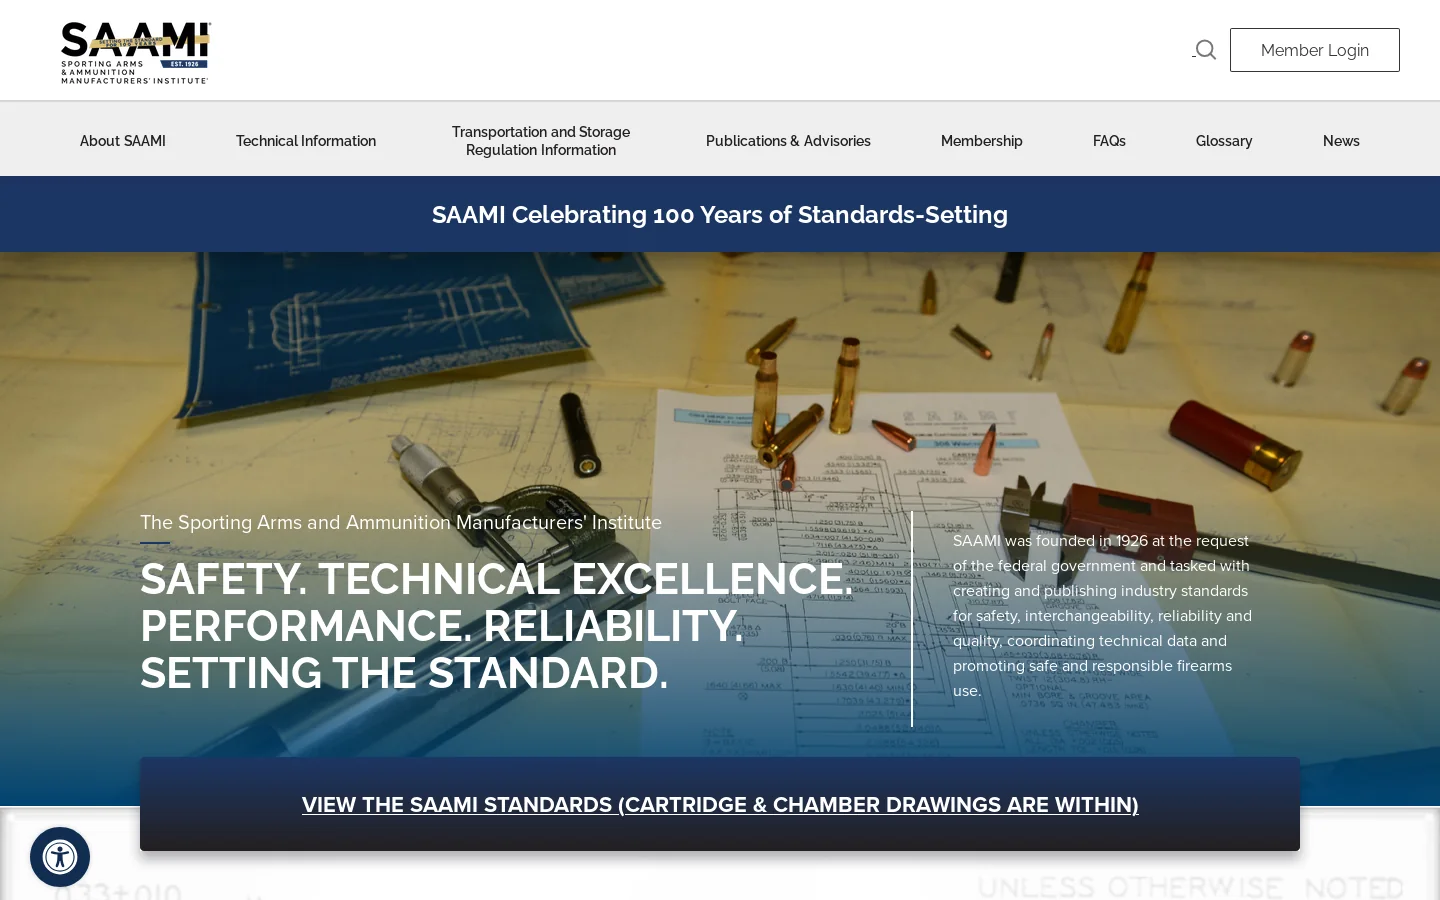Screen dimensions: 1440x900
Task: Open View the SAAMI Standards link
Action: 720,805
